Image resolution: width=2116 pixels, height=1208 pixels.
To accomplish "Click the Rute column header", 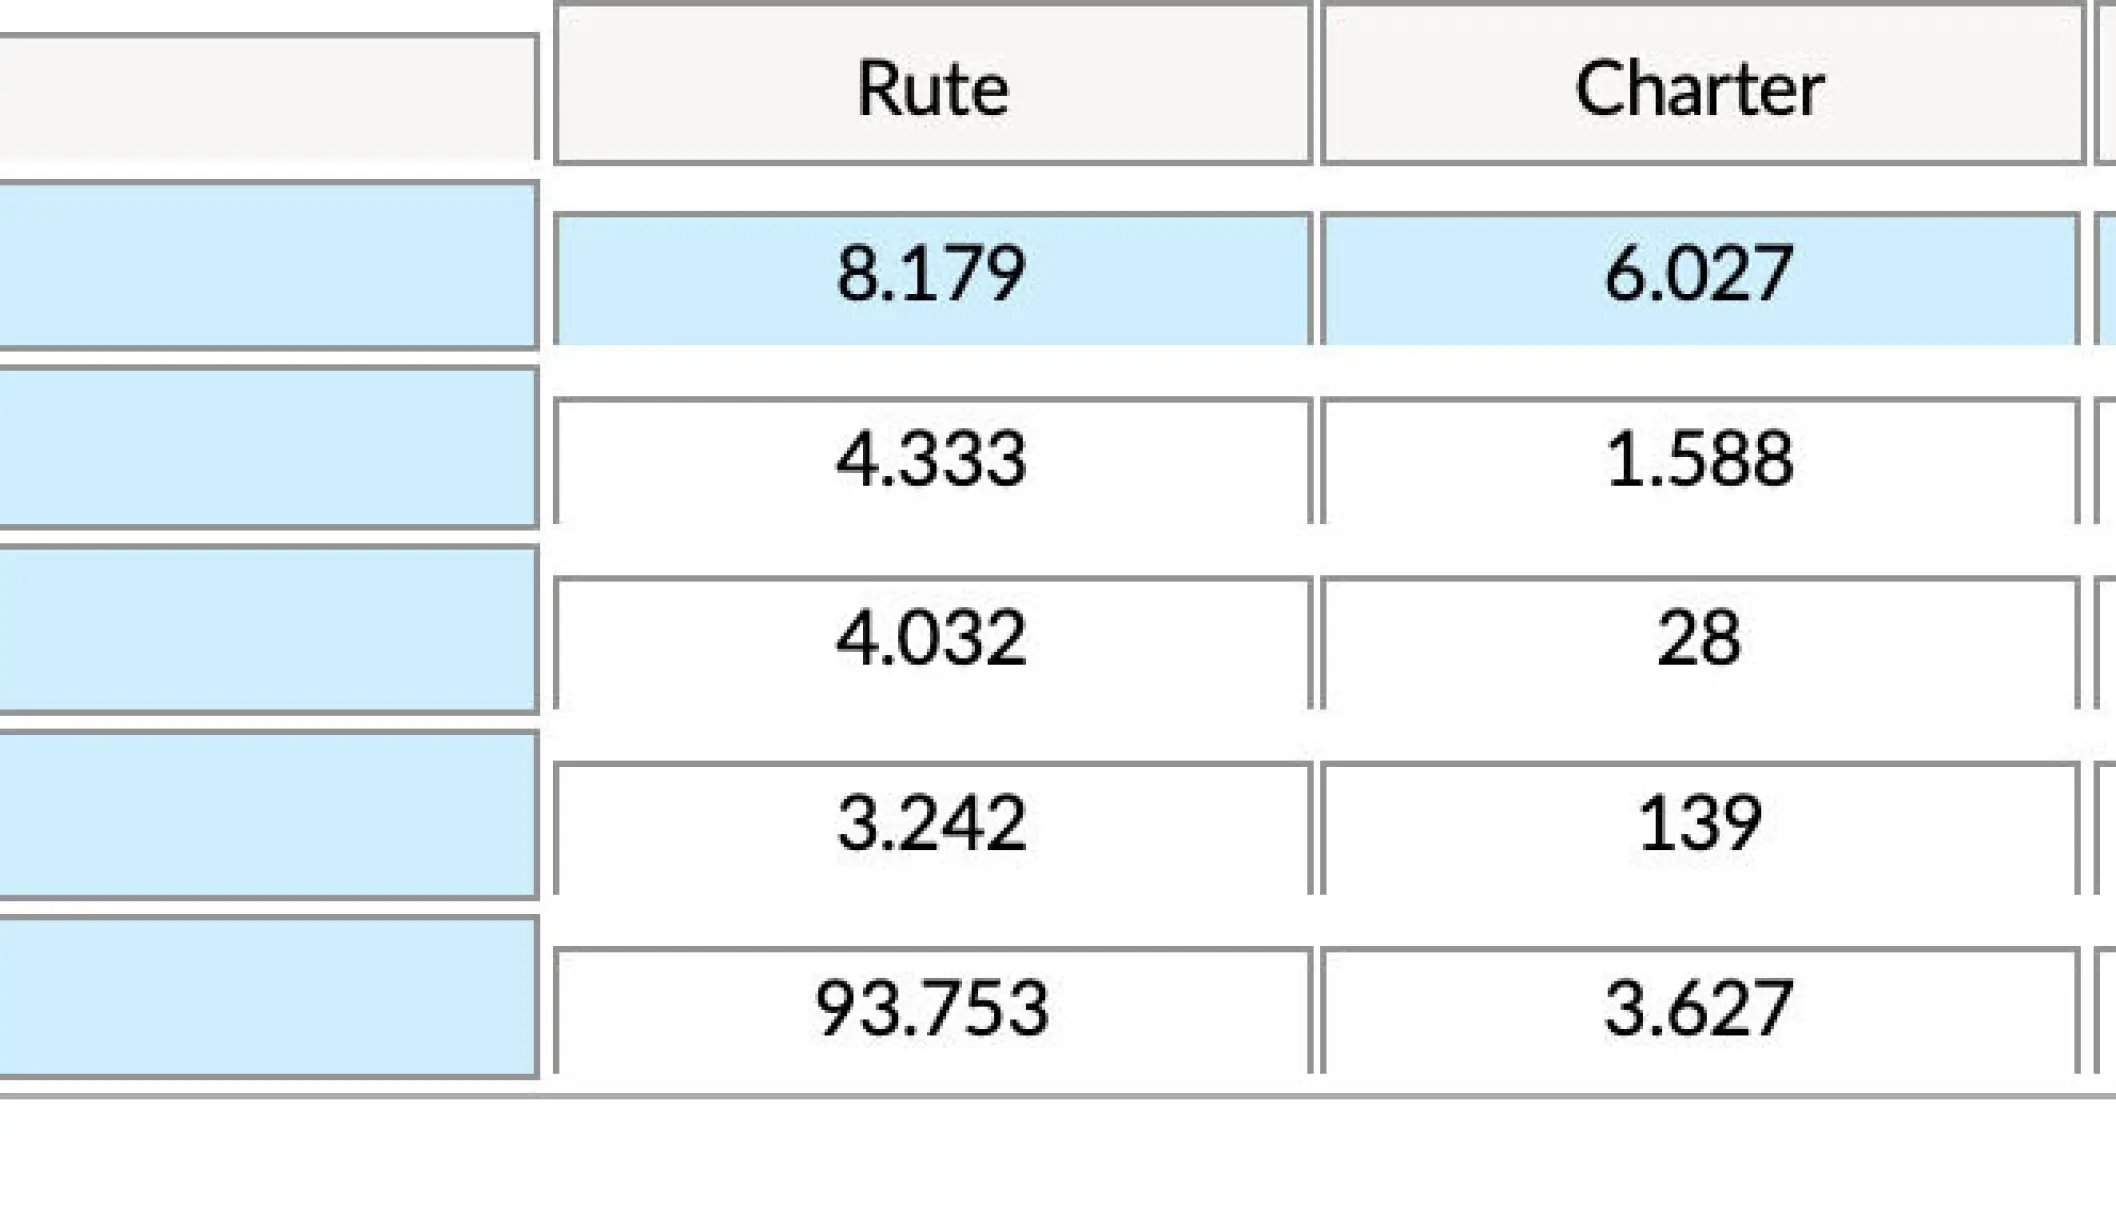I will (932, 88).
